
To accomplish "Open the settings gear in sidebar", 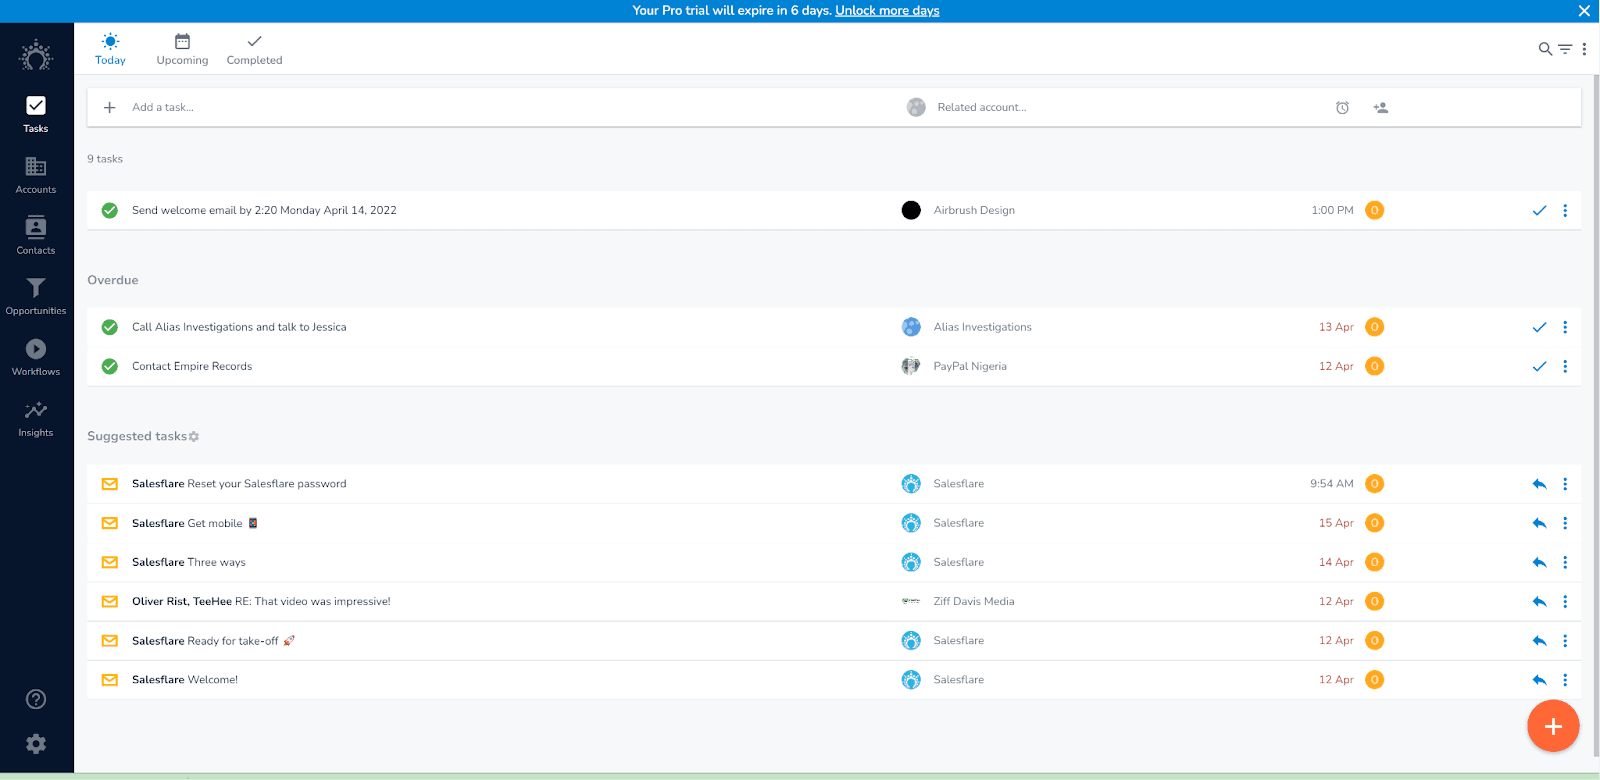I will pos(36,744).
